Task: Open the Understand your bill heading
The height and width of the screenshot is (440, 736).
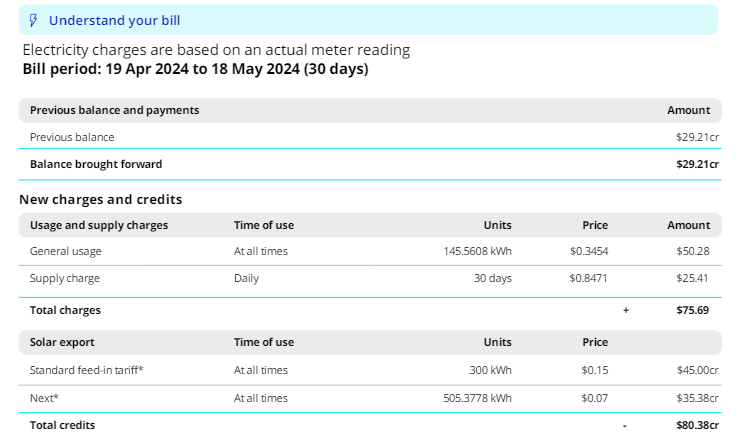Action: pyautogui.click(x=114, y=20)
